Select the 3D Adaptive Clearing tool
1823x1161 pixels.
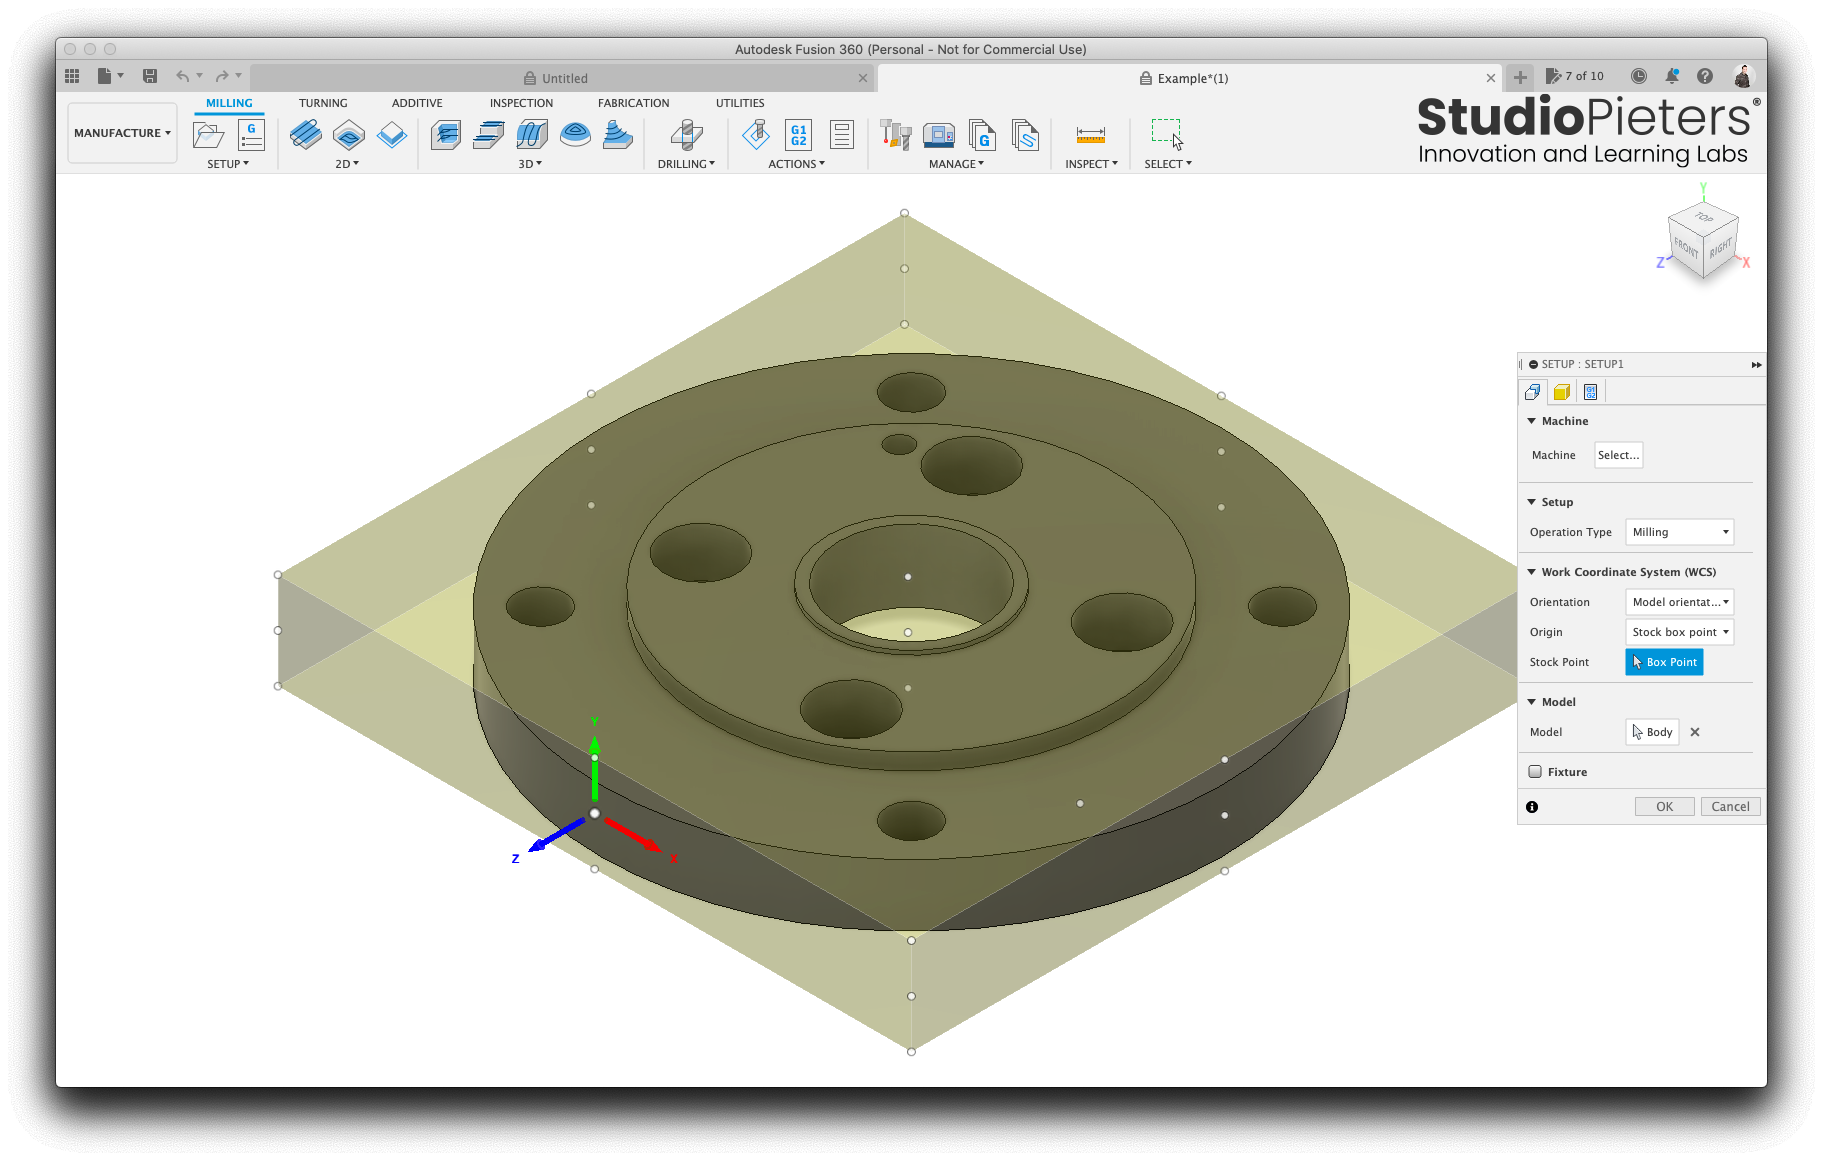(x=446, y=135)
